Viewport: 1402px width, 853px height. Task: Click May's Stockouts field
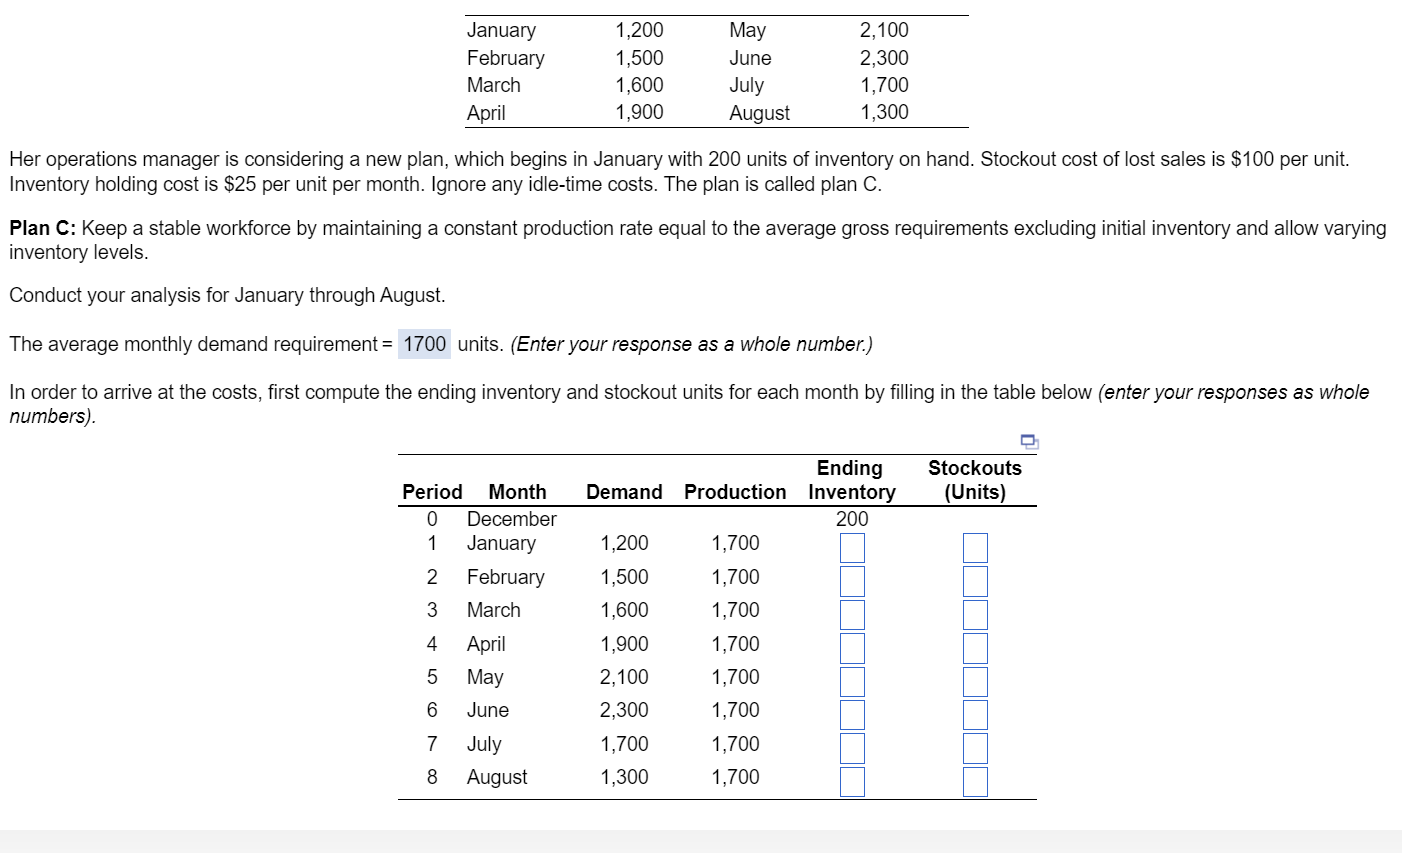click(975, 681)
